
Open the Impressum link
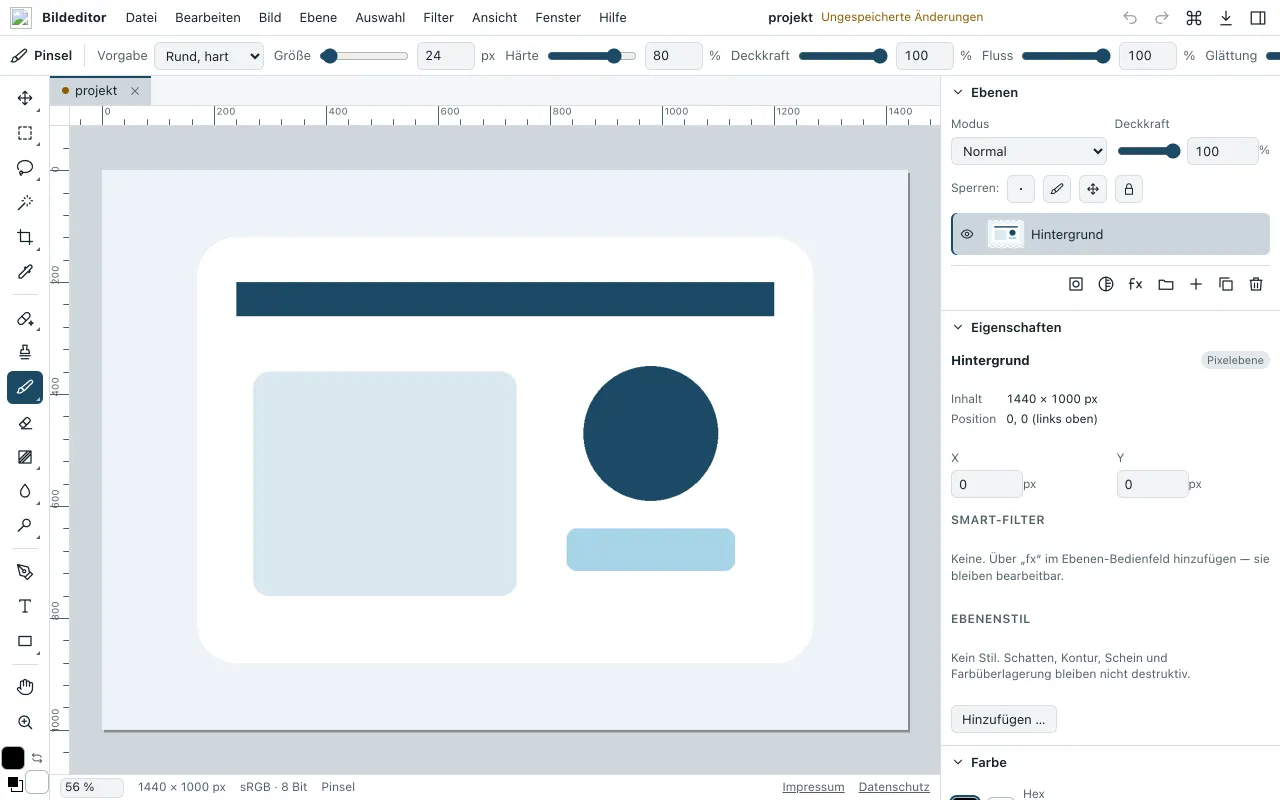coord(813,787)
